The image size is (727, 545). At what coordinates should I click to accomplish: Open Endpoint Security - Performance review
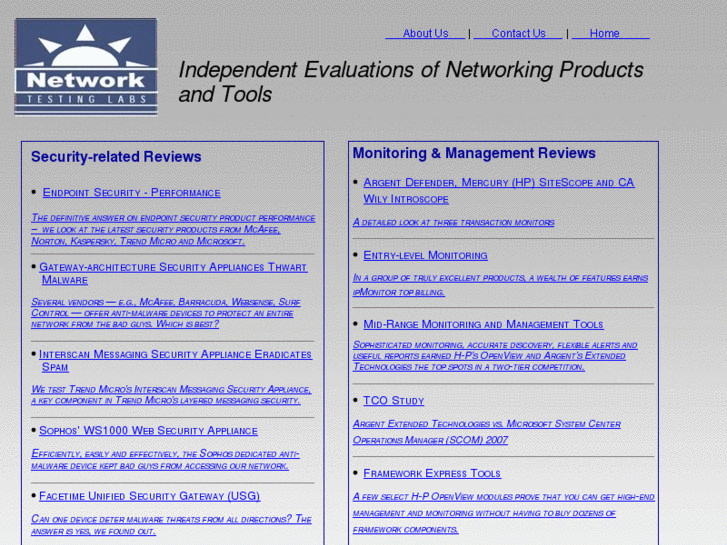132,192
